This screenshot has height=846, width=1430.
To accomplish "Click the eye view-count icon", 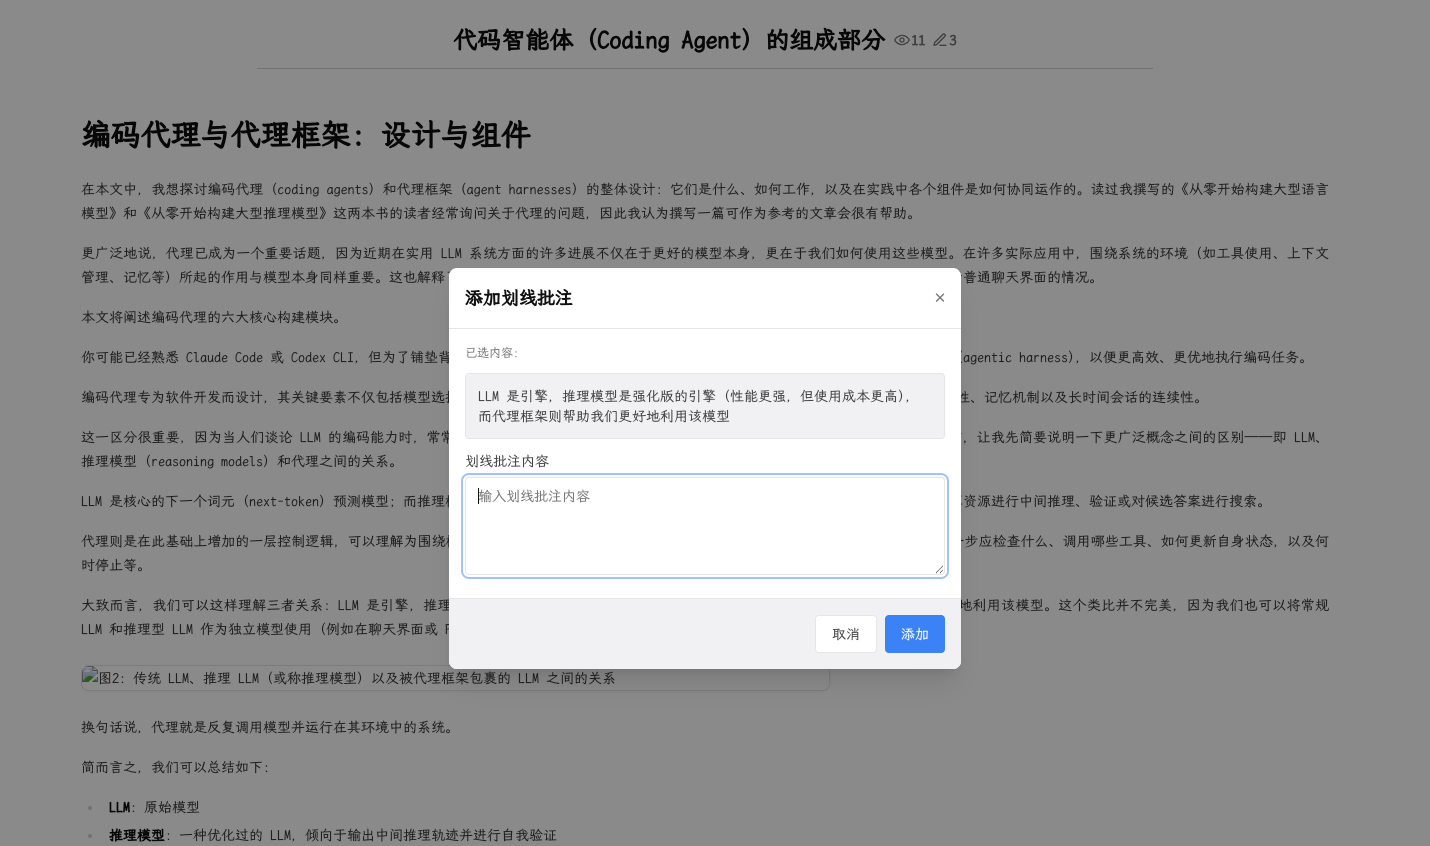I will tap(901, 41).
